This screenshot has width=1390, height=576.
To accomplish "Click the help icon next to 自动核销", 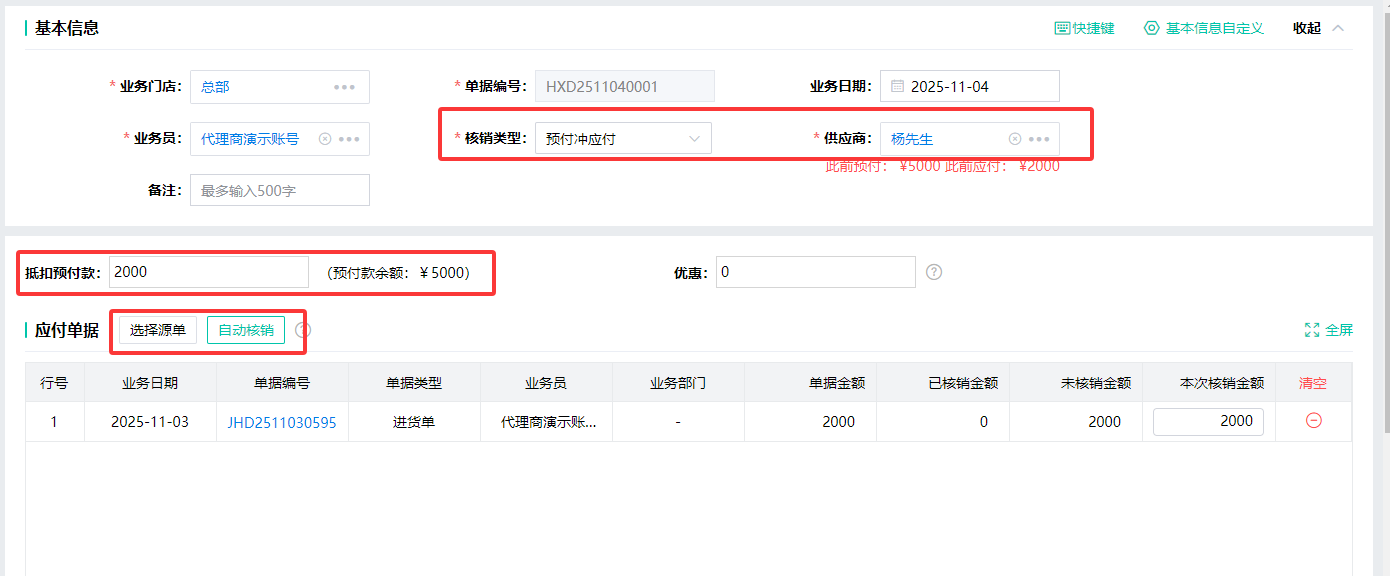I will [x=302, y=330].
